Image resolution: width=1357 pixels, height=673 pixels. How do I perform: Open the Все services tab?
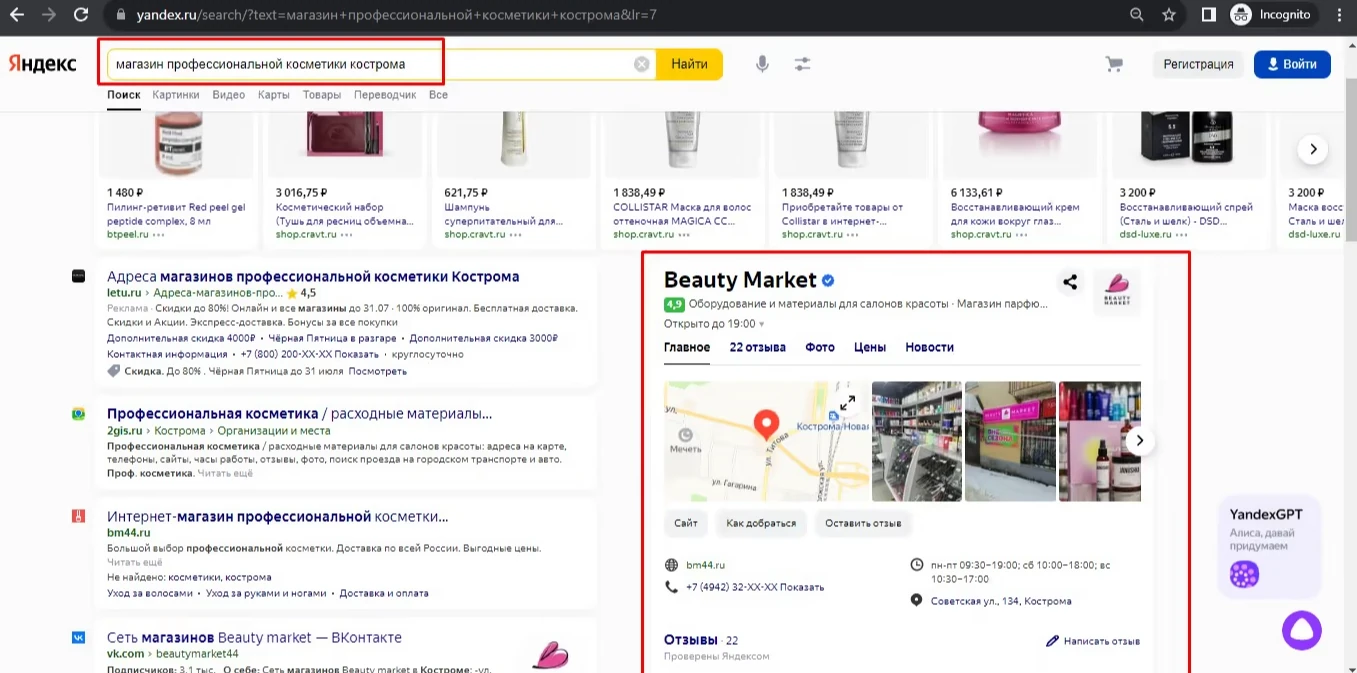pos(438,95)
